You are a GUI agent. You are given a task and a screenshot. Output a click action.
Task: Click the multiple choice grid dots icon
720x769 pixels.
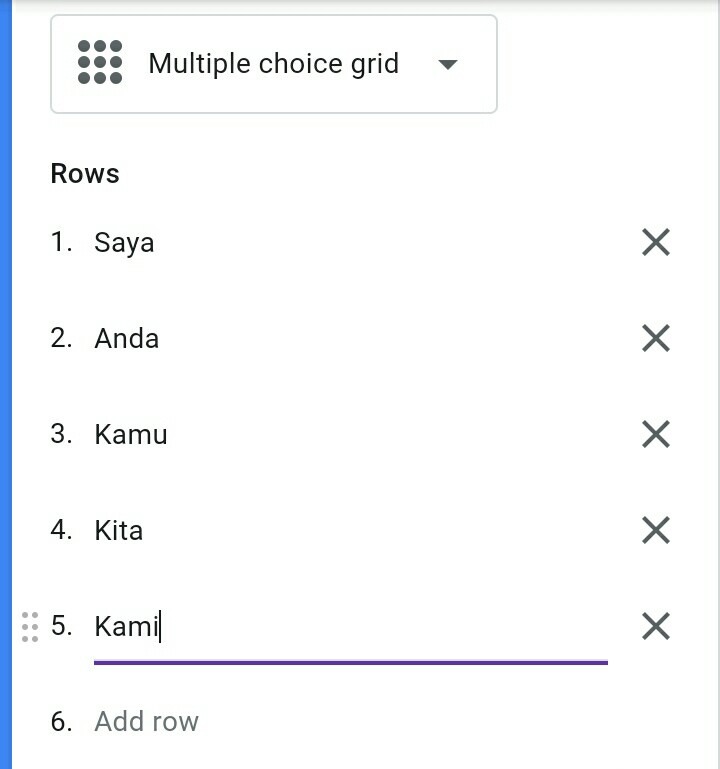100,63
